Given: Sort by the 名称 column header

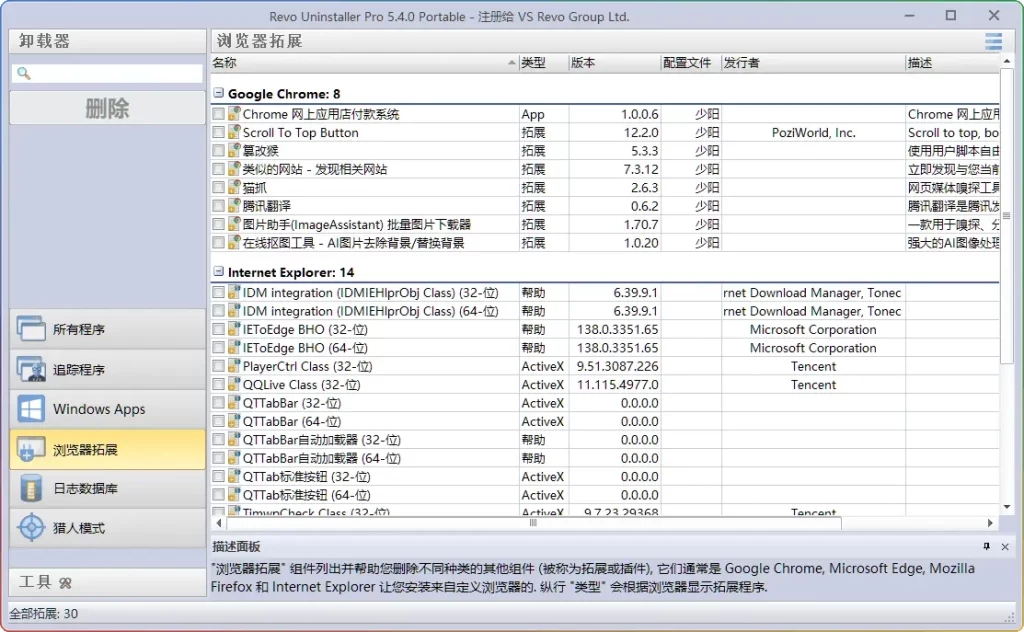Looking at the screenshot, I should 364,63.
